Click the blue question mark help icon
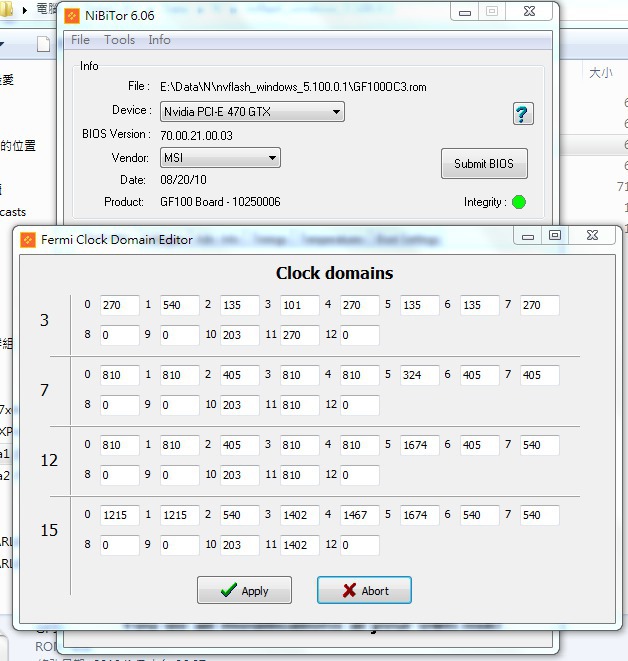 click(522, 113)
